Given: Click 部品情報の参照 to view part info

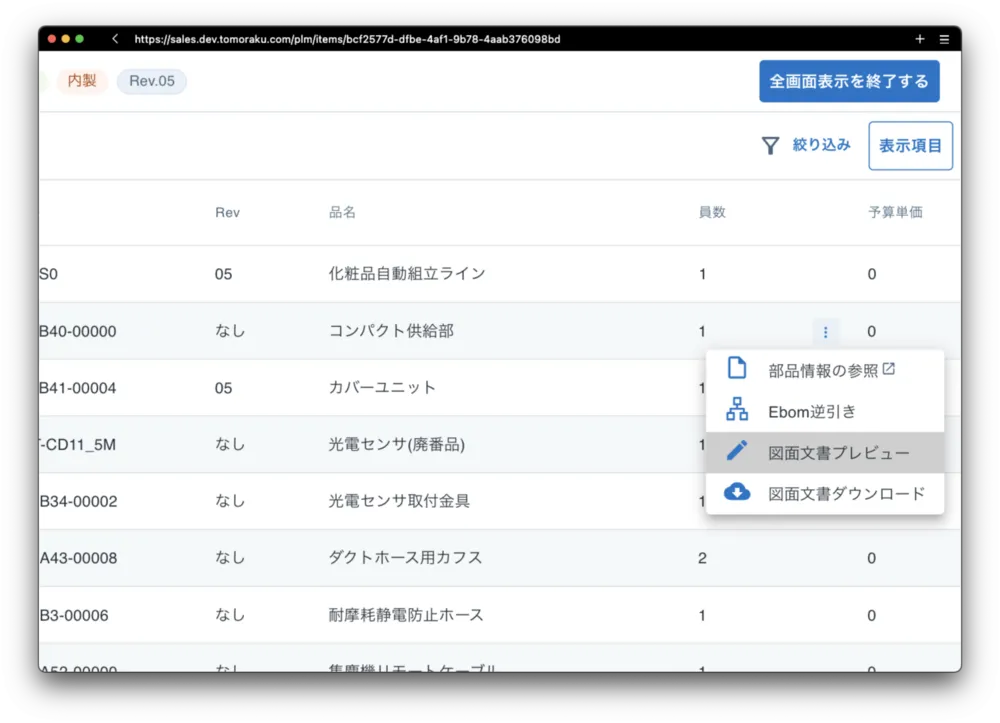Looking at the screenshot, I should (810, 367).
